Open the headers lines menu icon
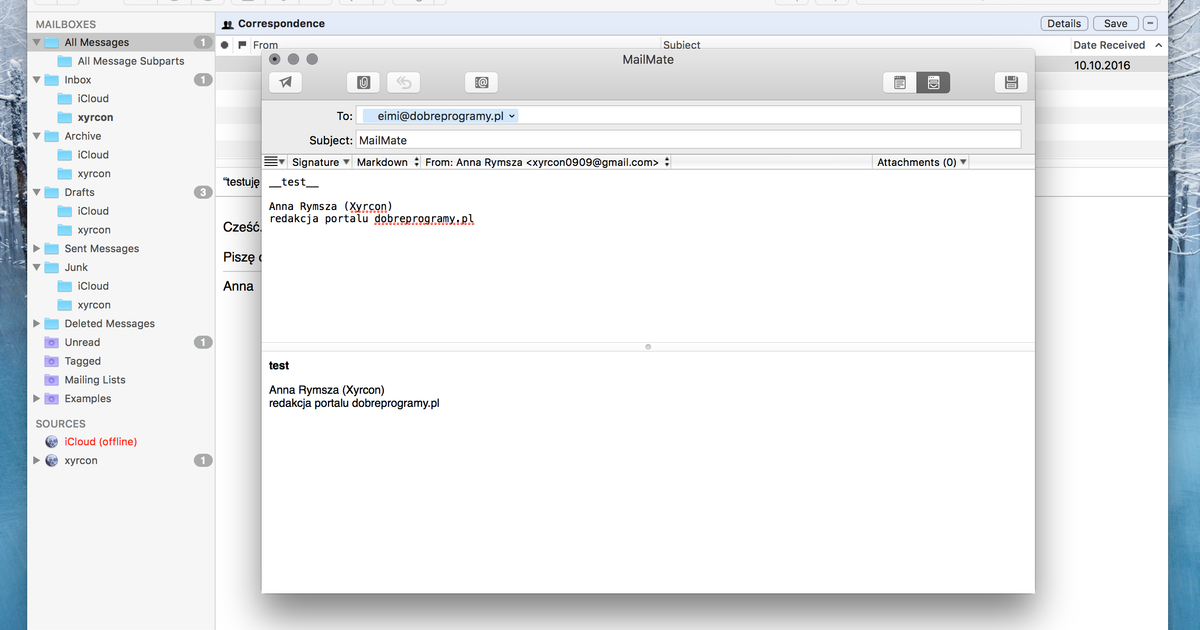 (274, 162)
